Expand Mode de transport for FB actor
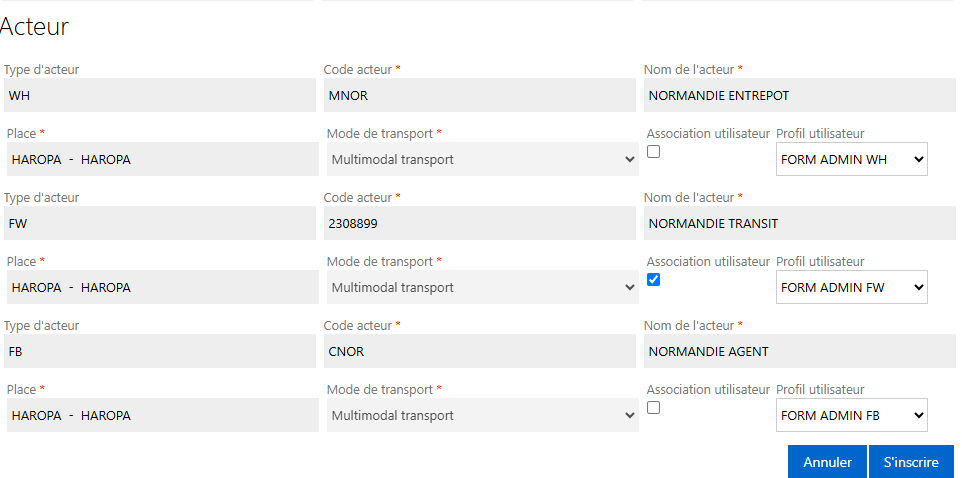The width and height of the screenshot is (962, 478). point(482,415)
